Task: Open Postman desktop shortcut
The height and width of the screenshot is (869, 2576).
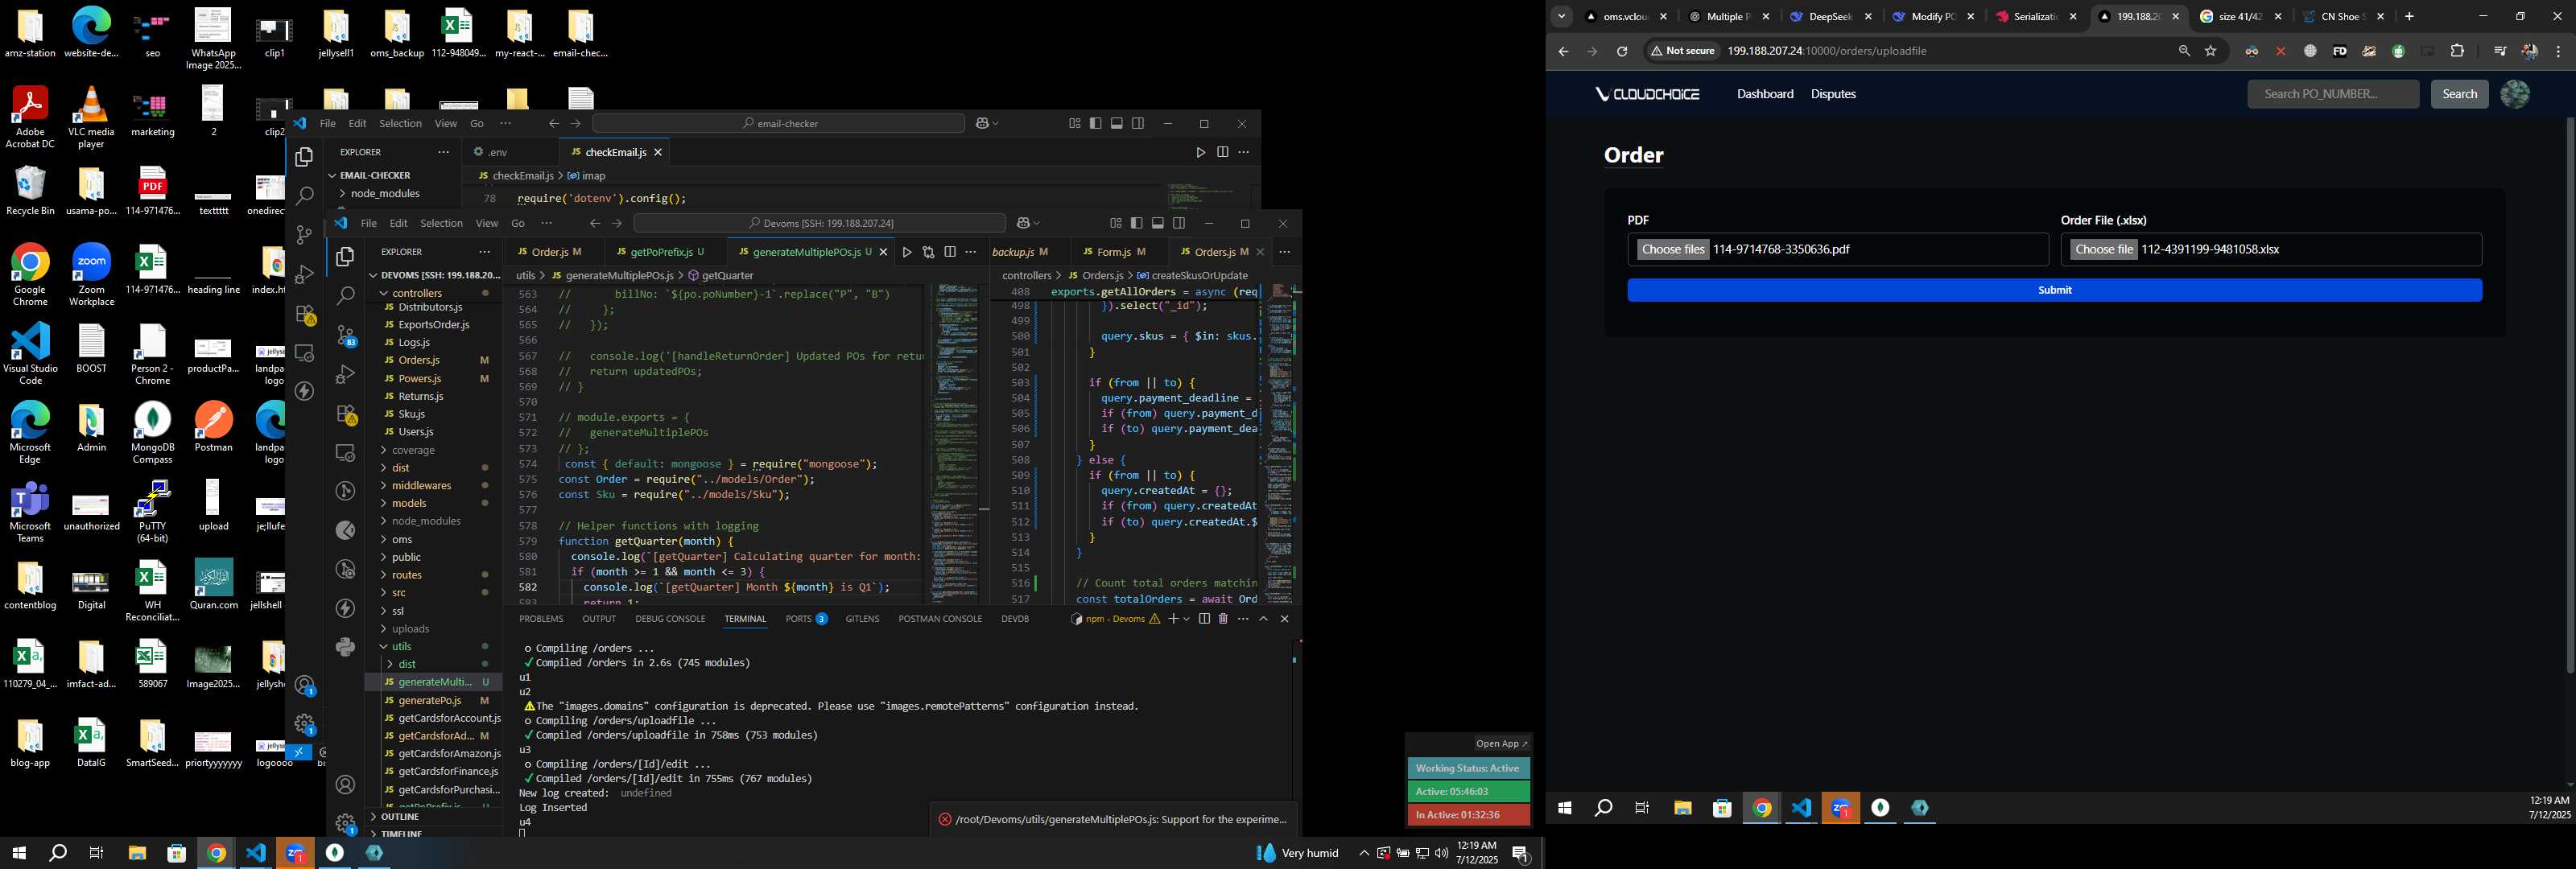Action: [213, 427]
